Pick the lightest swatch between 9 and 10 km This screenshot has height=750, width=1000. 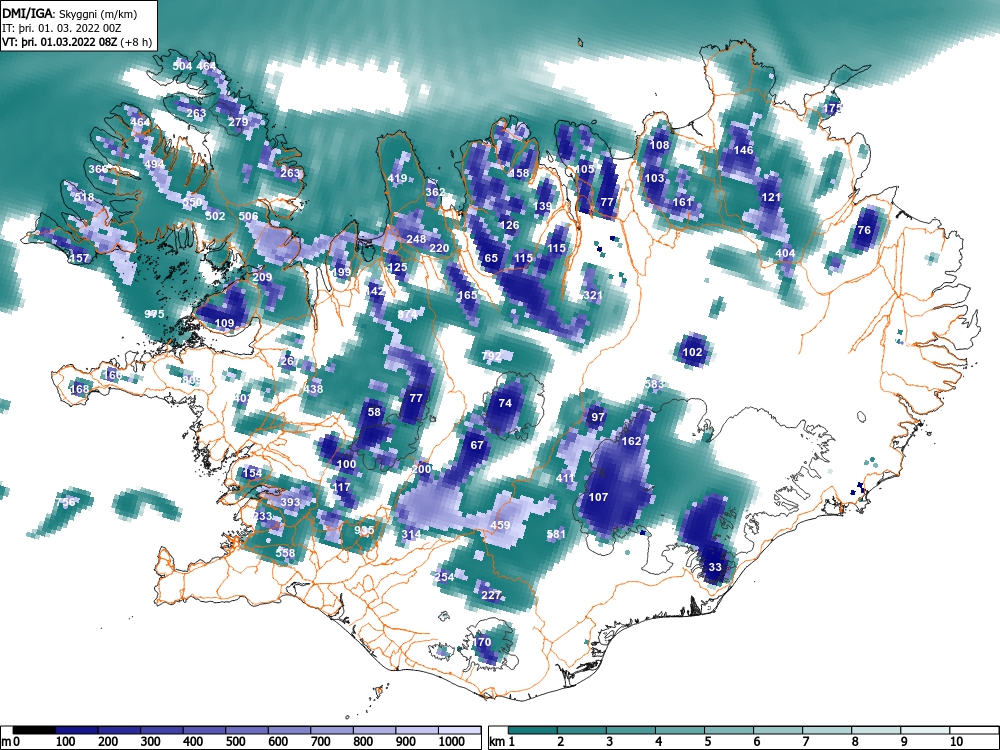point(925,730)
